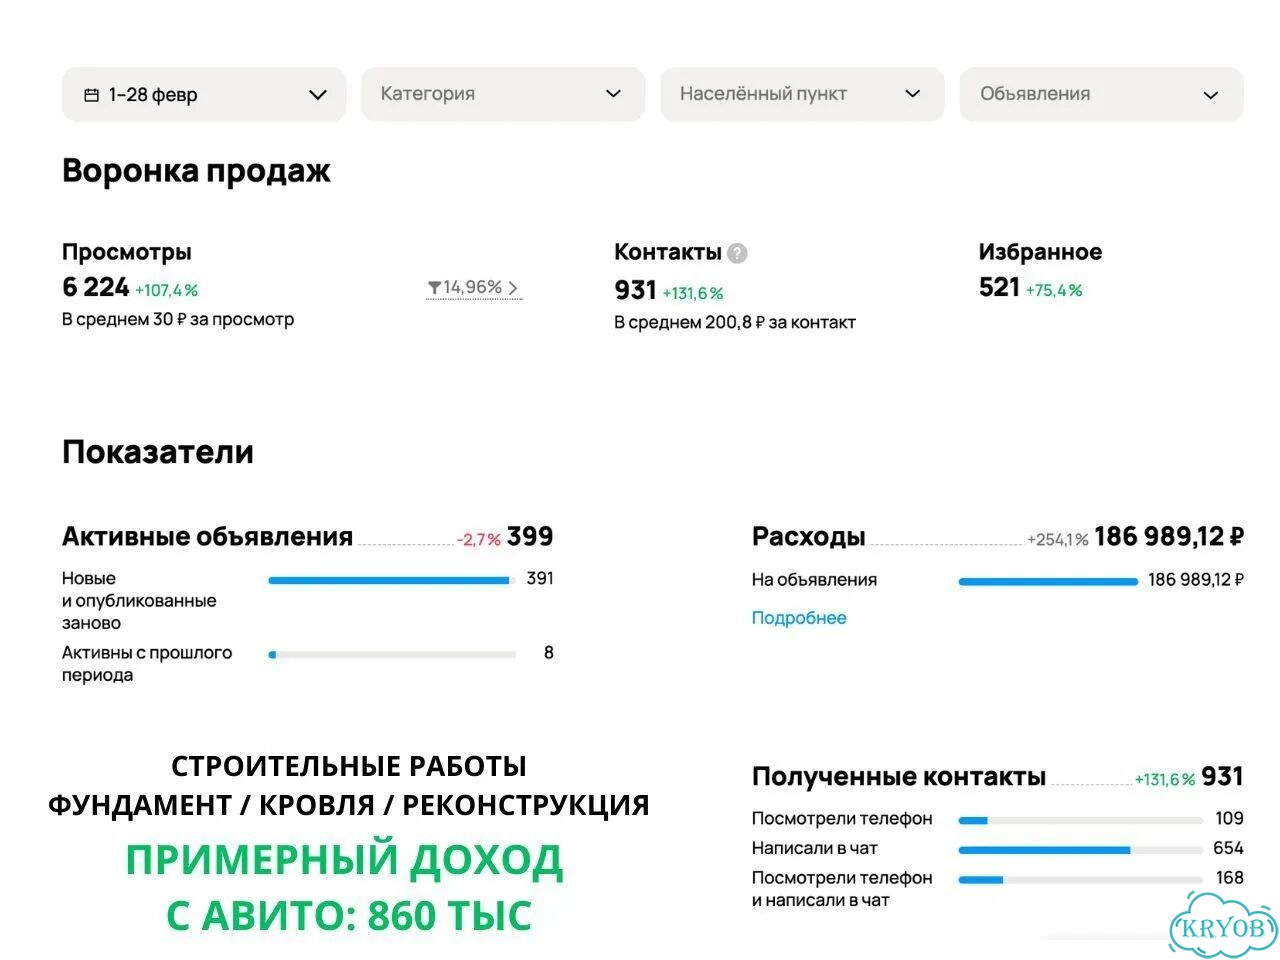Click the funnel conversion 14,96% link
Image resolution: width=1280 pixels, height=960 pixels.
474,288
